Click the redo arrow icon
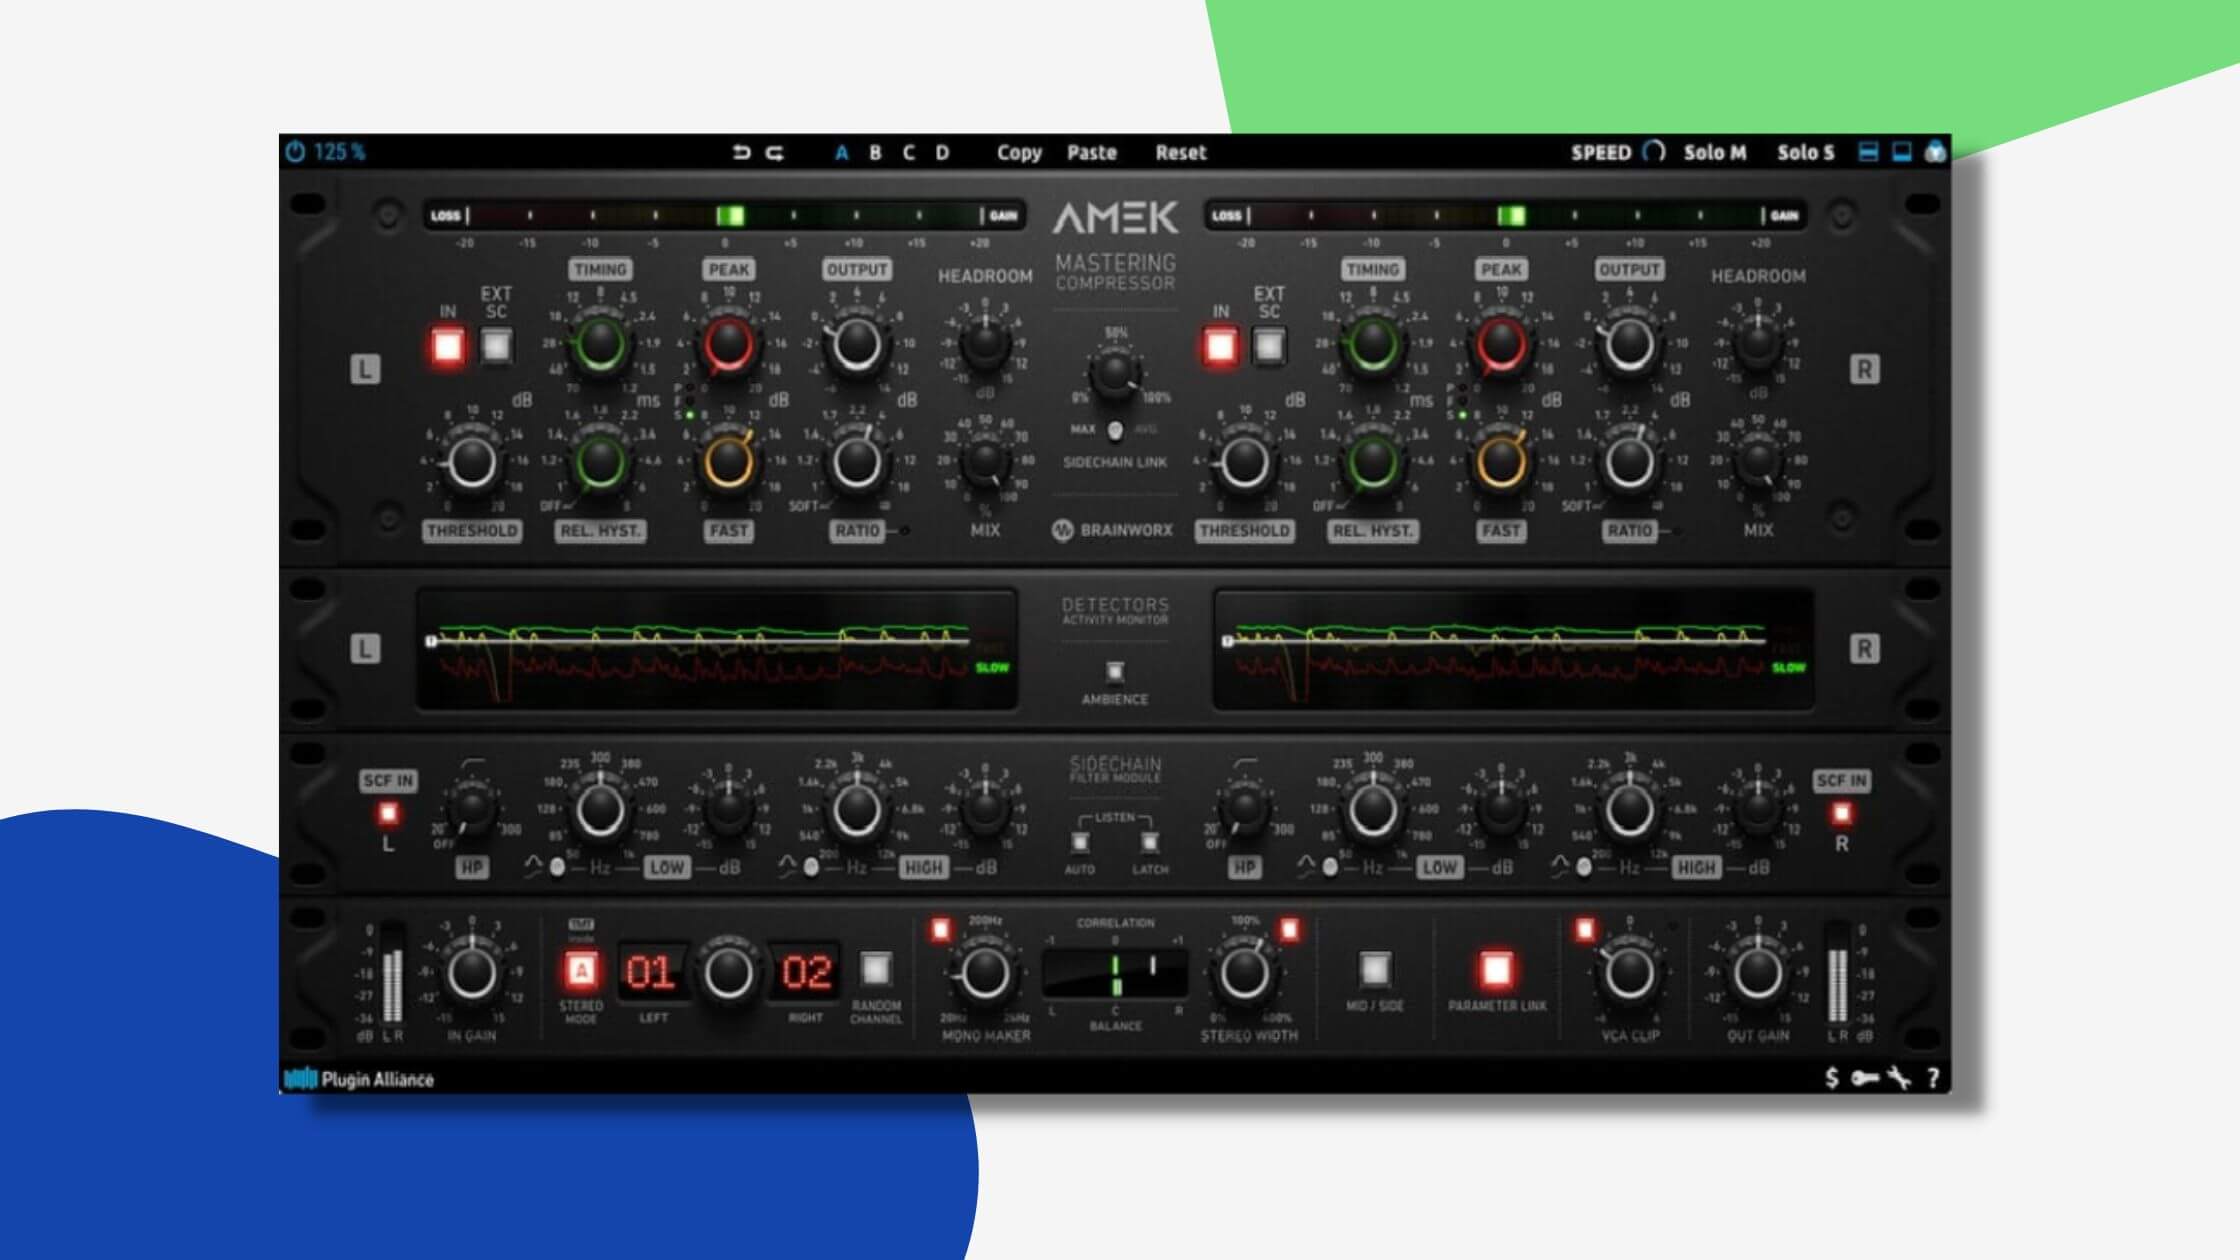This screenshot has width=2240, height=1260. point(775,153)
